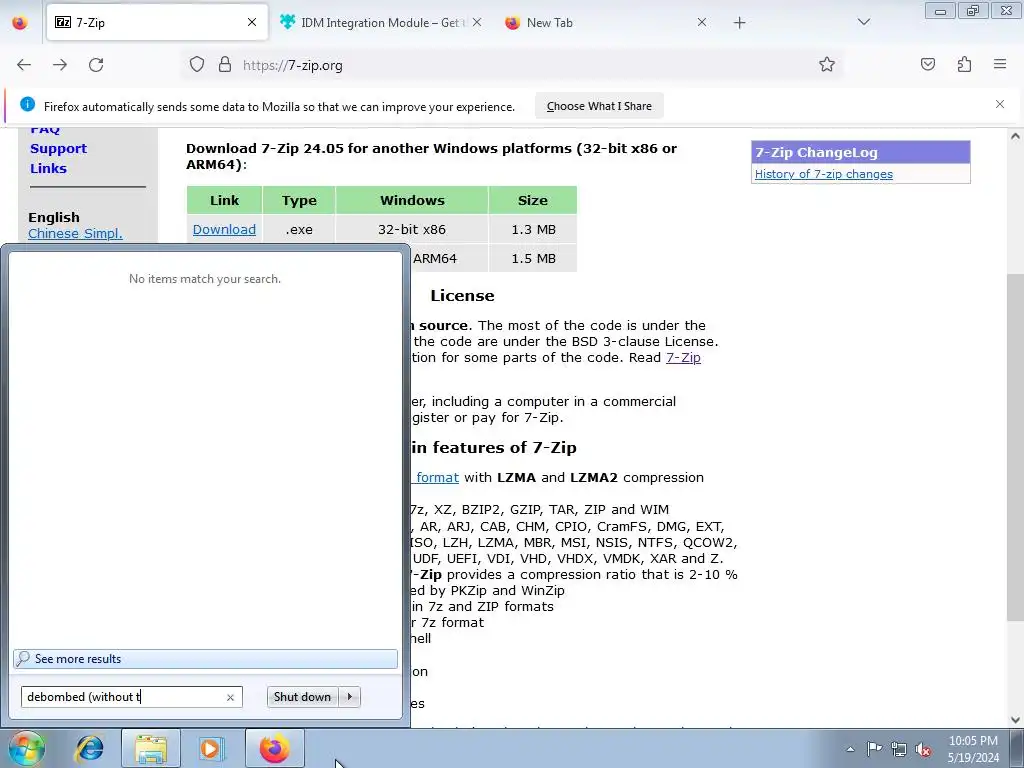Open the 7-Zip license link

[x=683, y=357]
